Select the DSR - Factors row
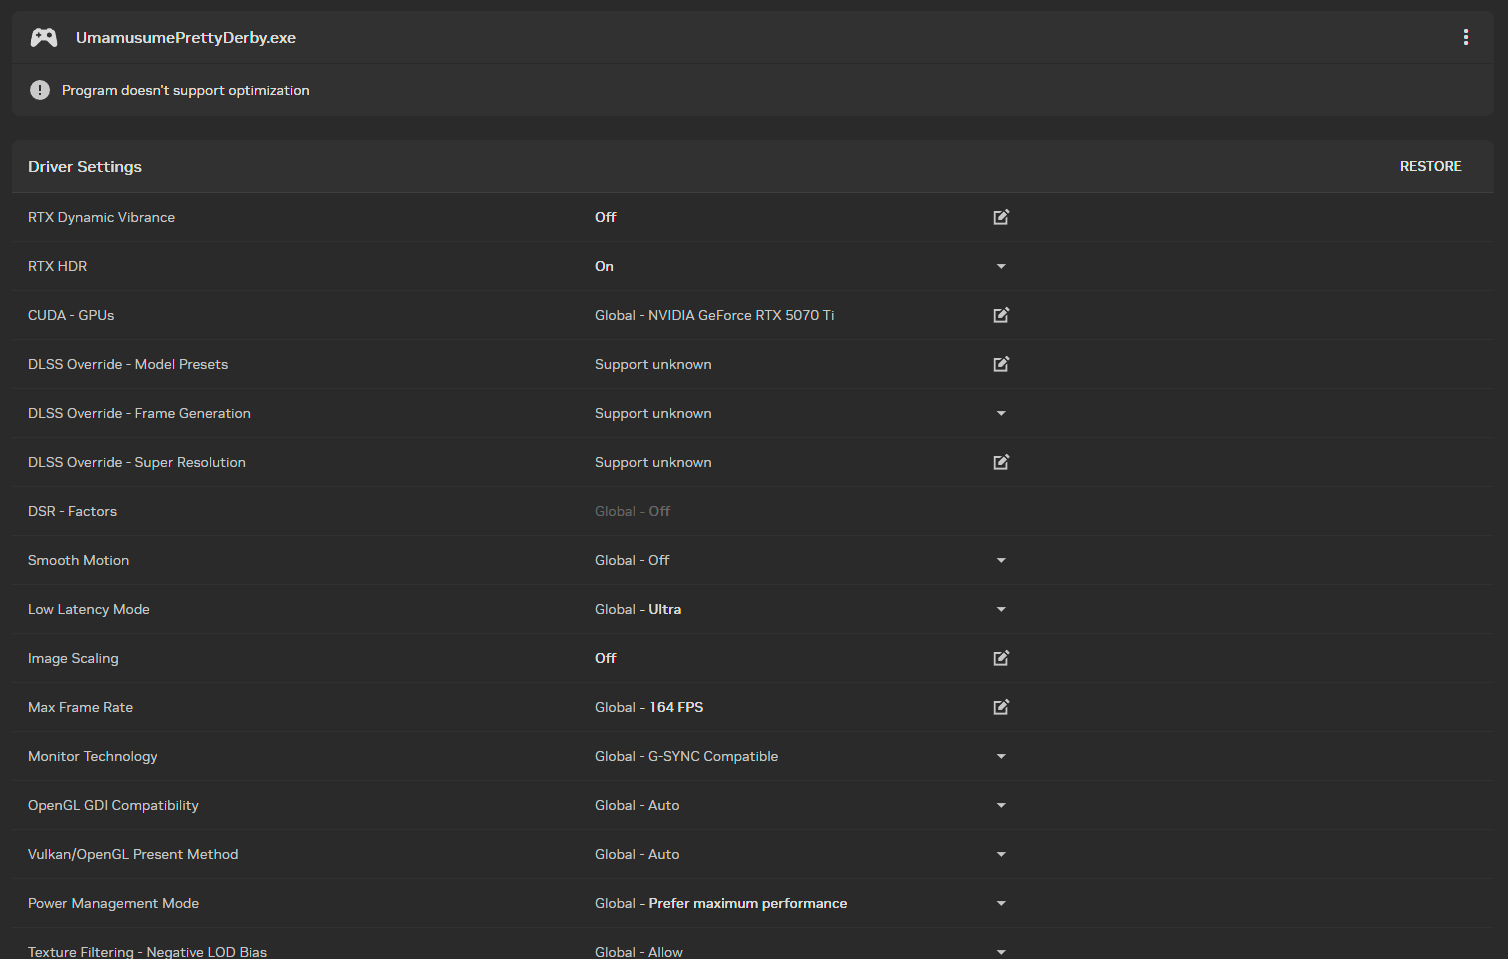Image resolution: width=1508 pixels, height=959 pixels. (x=753, y=511)
